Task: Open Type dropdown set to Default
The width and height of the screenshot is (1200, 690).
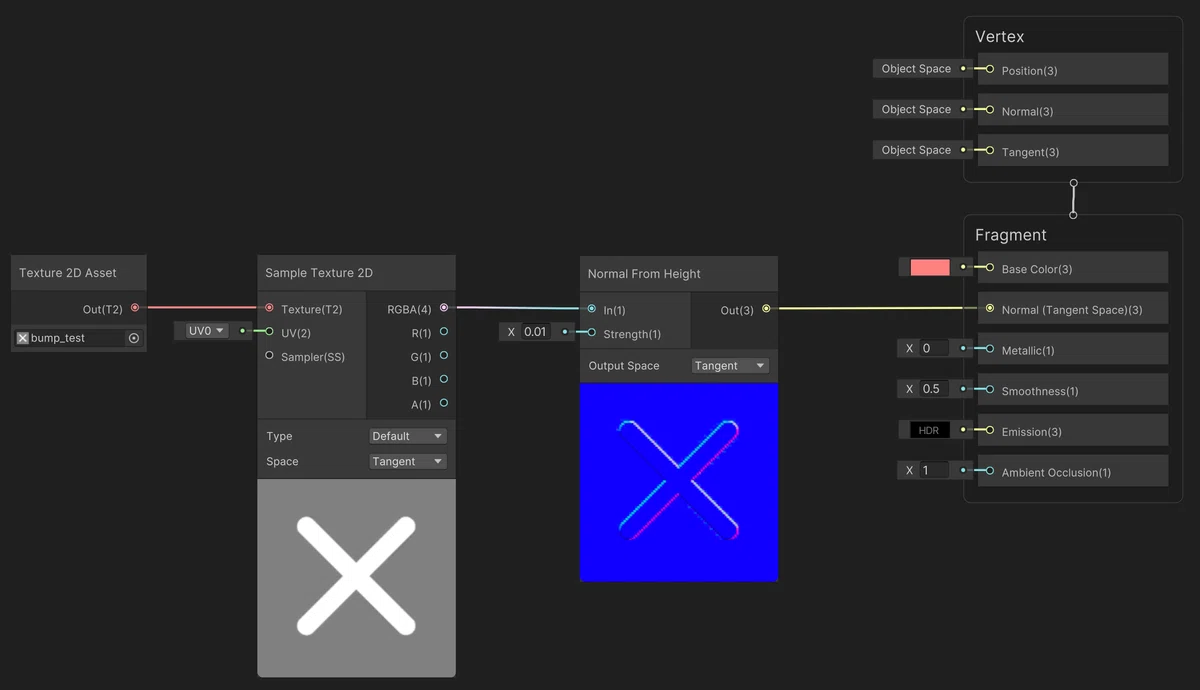Action: [x=408, y=436]
